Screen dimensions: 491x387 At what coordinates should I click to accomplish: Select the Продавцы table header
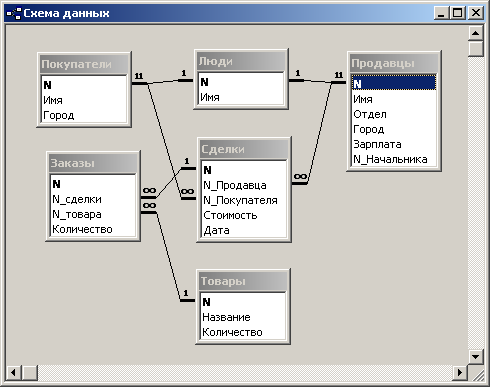coord(394,63)
